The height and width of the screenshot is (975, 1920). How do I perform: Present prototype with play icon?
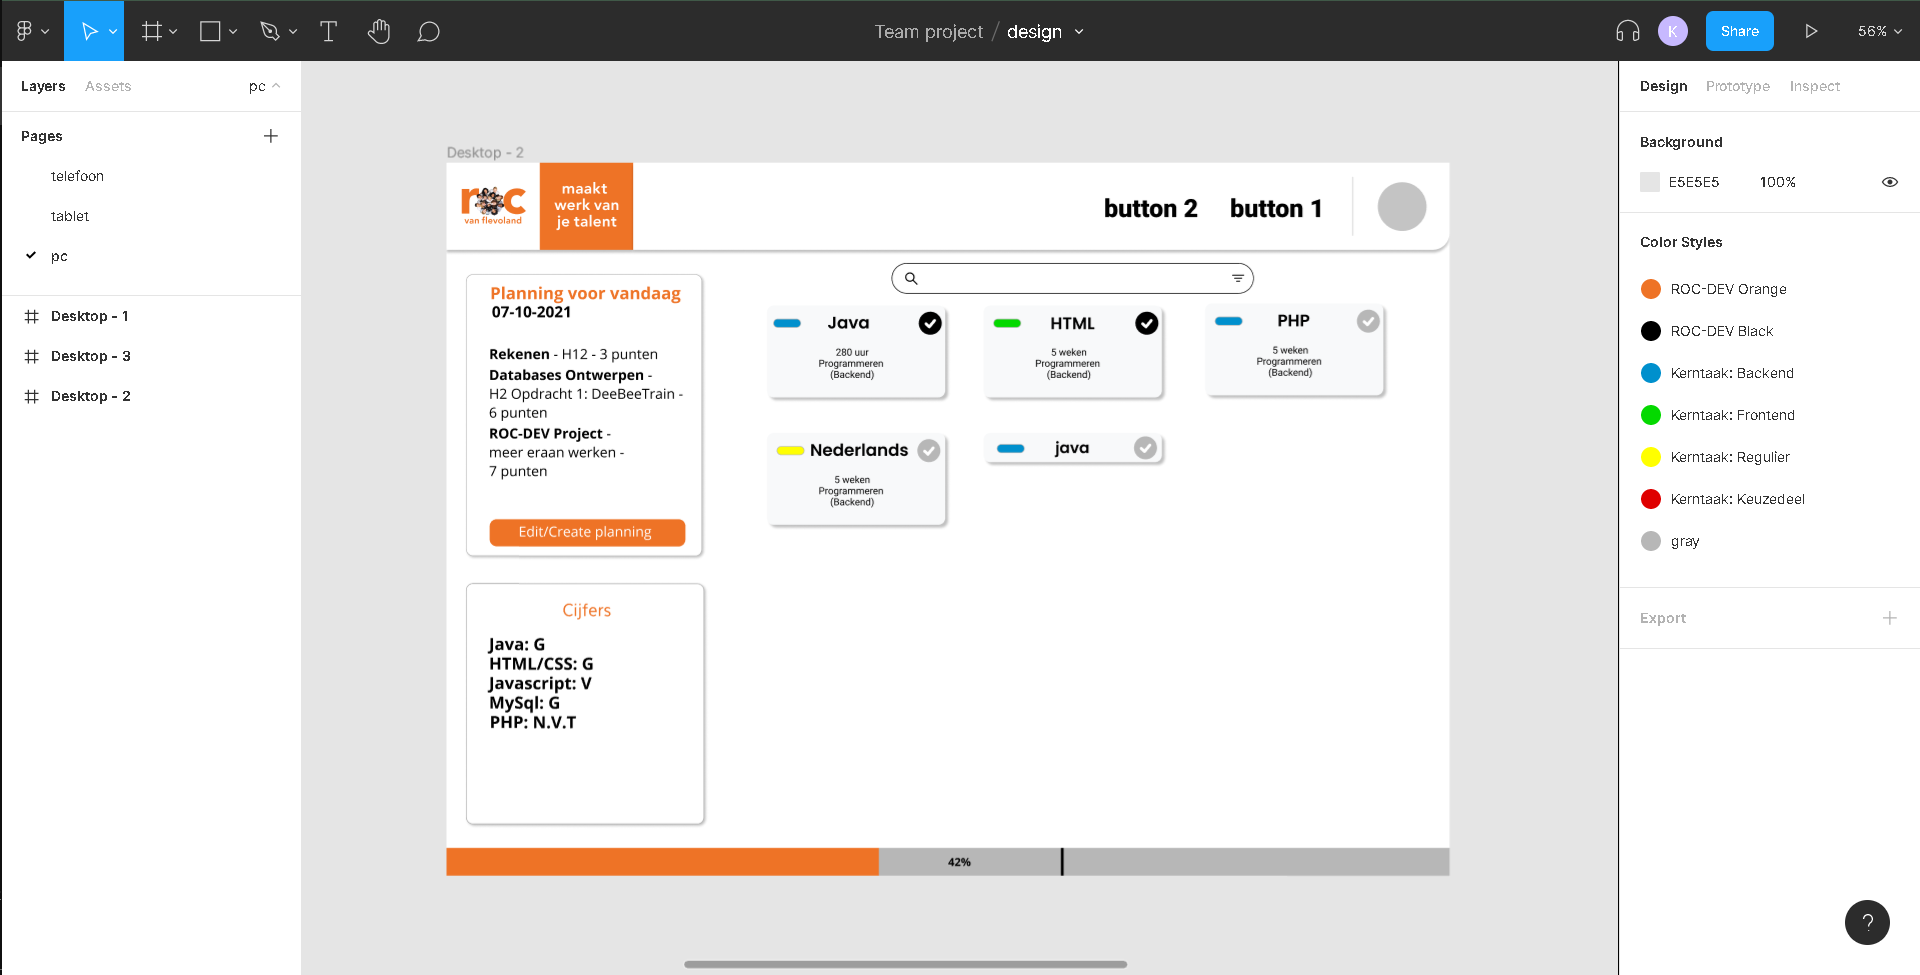tap(1811, 31)
